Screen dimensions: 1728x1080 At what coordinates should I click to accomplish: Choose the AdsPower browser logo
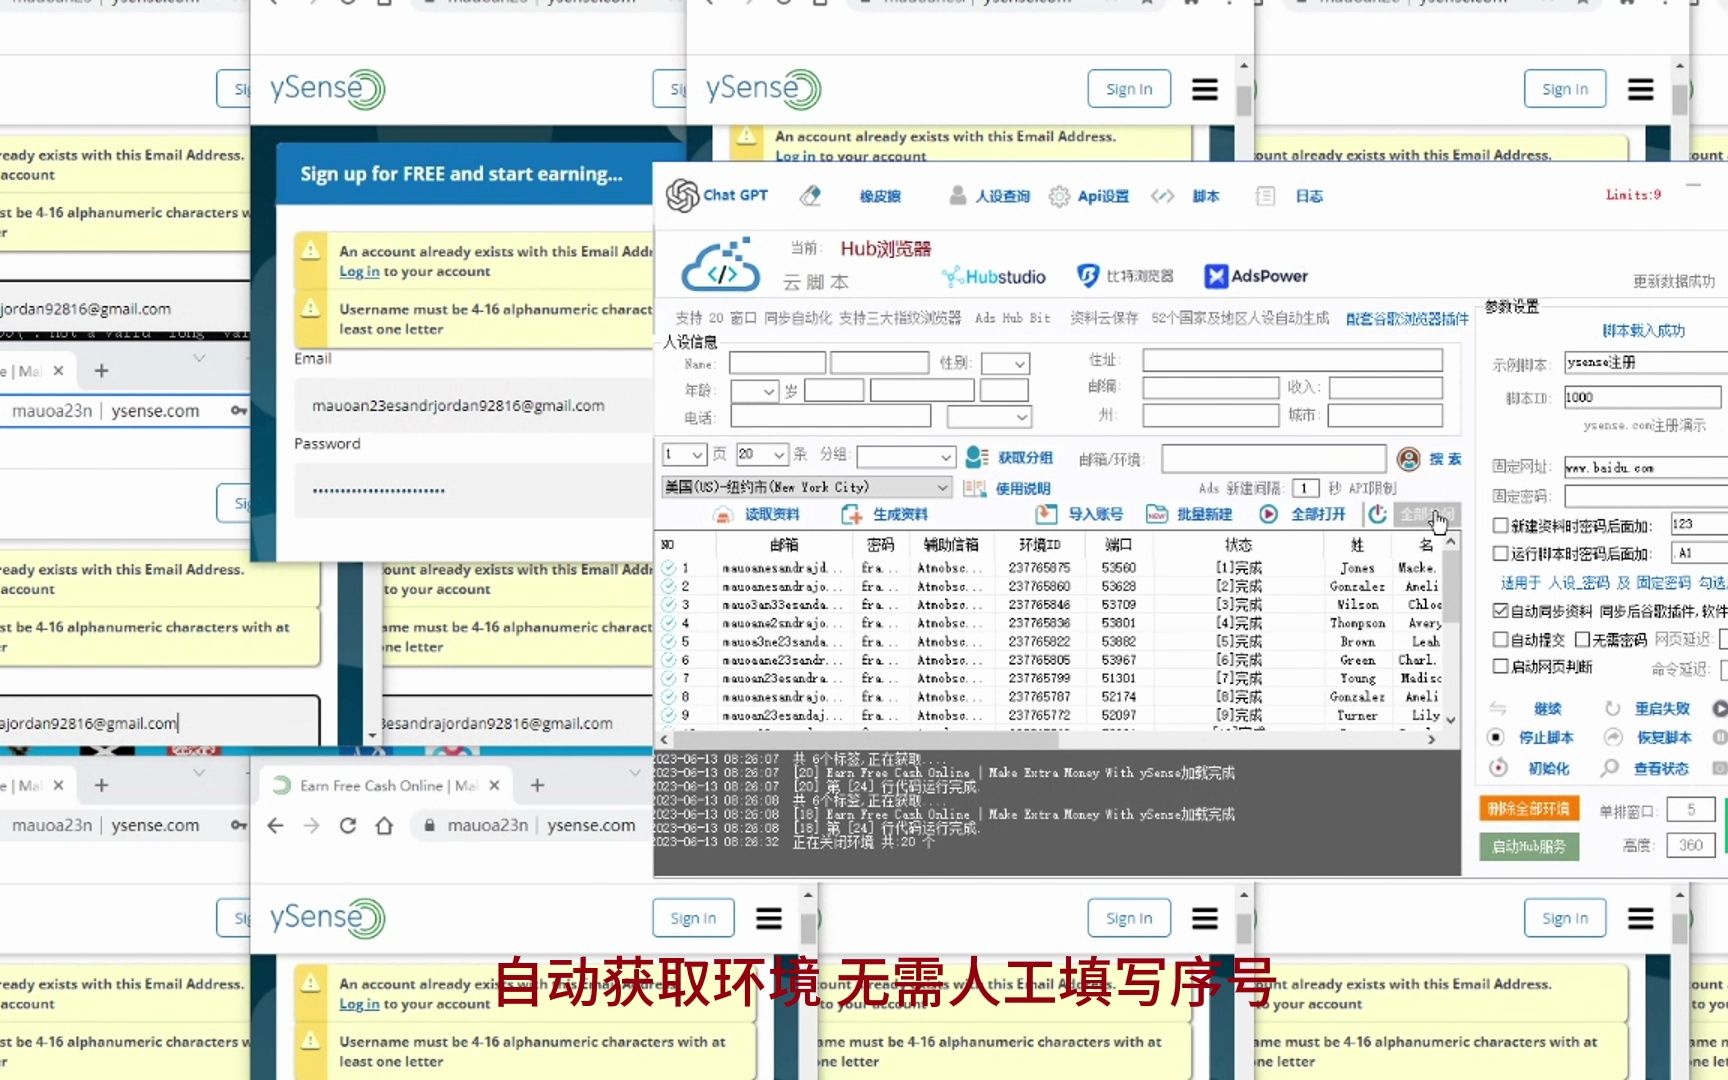pos(1256,276)
